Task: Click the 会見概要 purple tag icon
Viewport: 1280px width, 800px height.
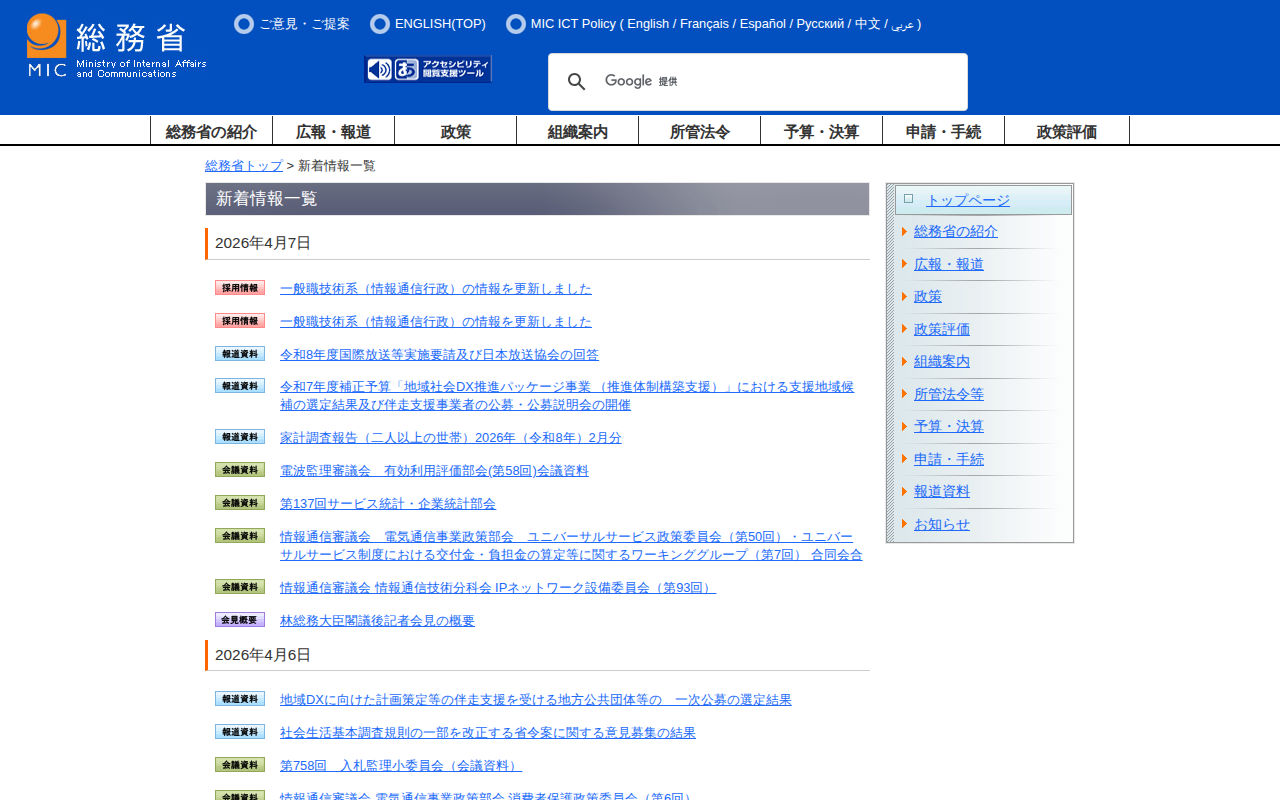Action: click(240, 620)
